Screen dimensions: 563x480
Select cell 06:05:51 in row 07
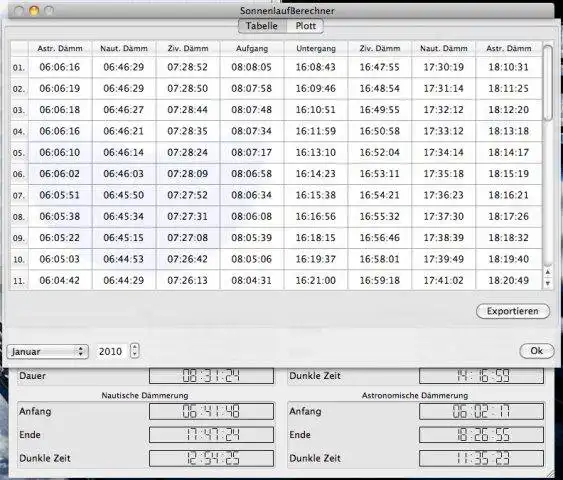tap(60, 195)
